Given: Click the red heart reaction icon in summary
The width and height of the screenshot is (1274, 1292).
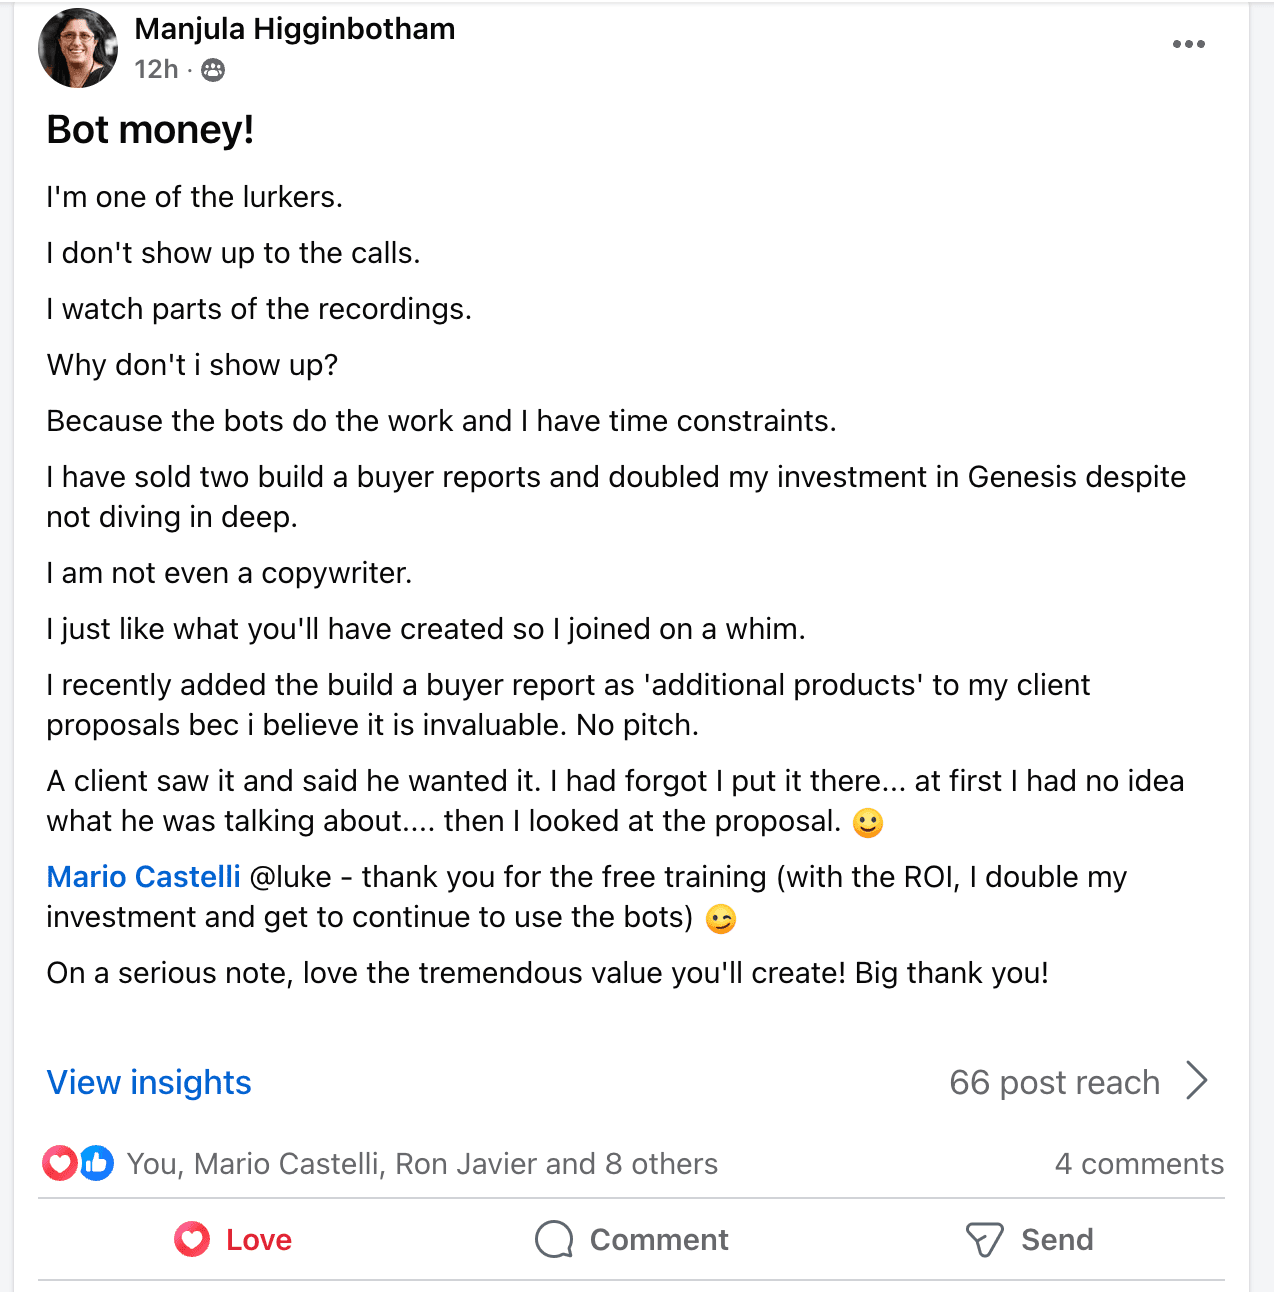Looking at the screenshot, I should 60,1163.
